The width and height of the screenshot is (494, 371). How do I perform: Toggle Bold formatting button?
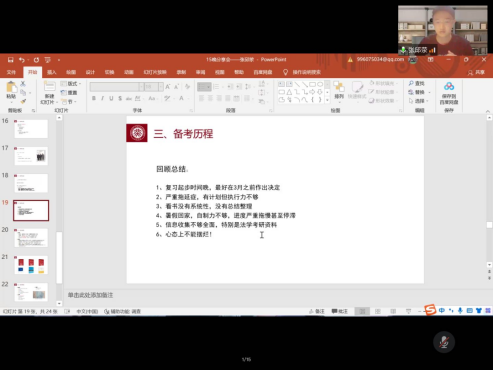pyautogui.click(x=94, y=98)
